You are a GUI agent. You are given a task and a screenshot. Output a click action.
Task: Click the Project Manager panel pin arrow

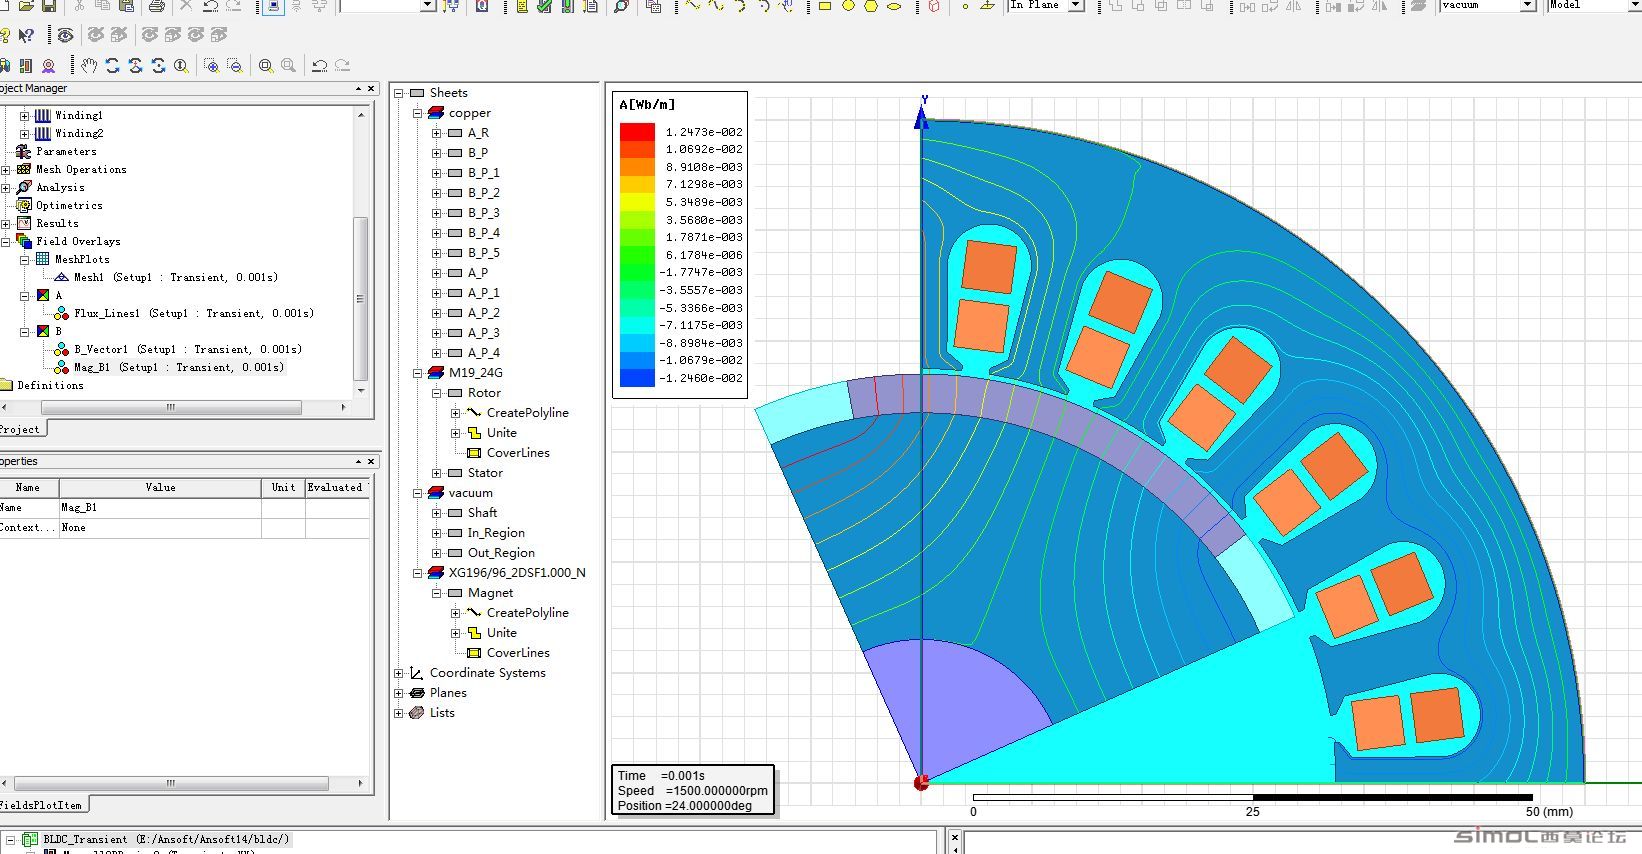(358, 89)
